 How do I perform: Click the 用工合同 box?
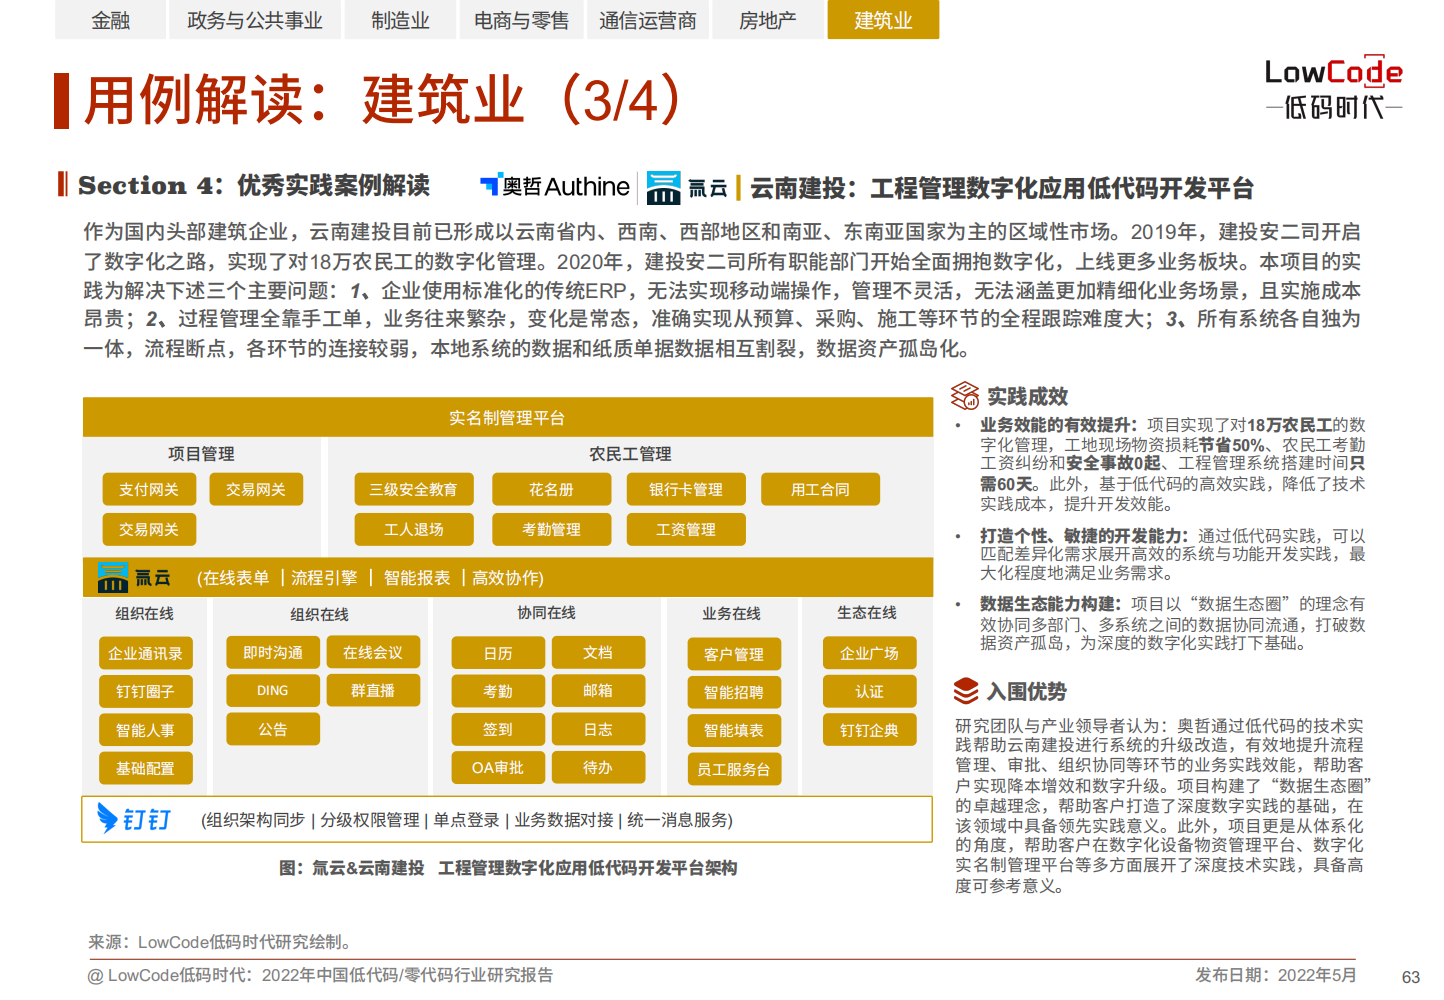tap(820, 489)
